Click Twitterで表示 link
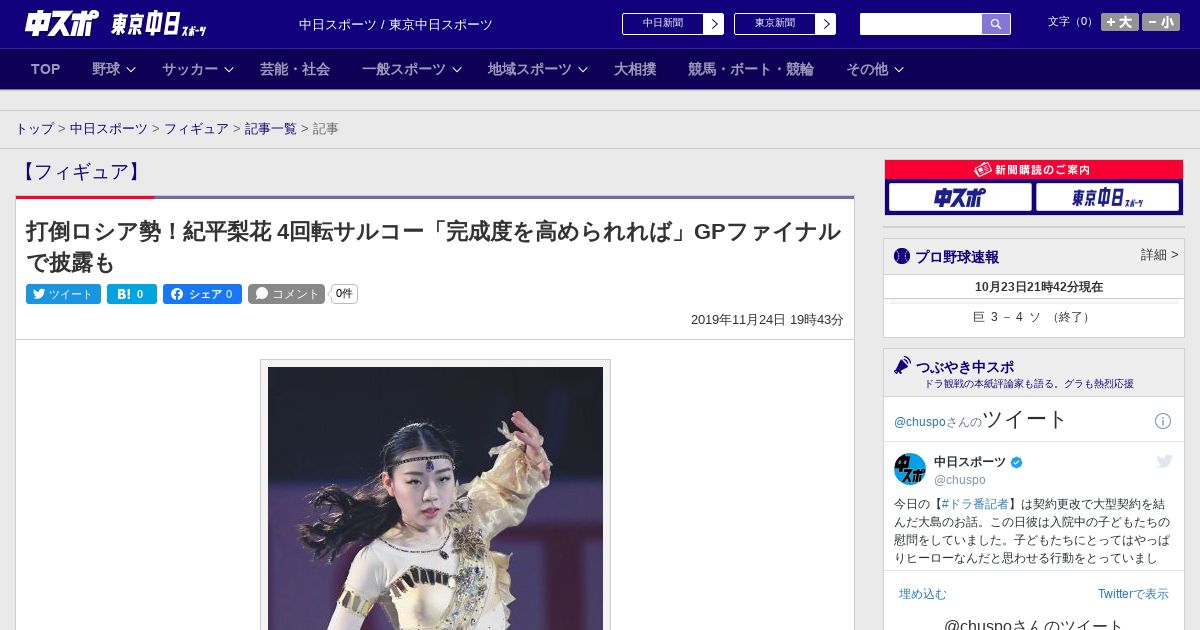Screen dimensions: 1200x630 pyautogui.click(x=1133, y=594)
